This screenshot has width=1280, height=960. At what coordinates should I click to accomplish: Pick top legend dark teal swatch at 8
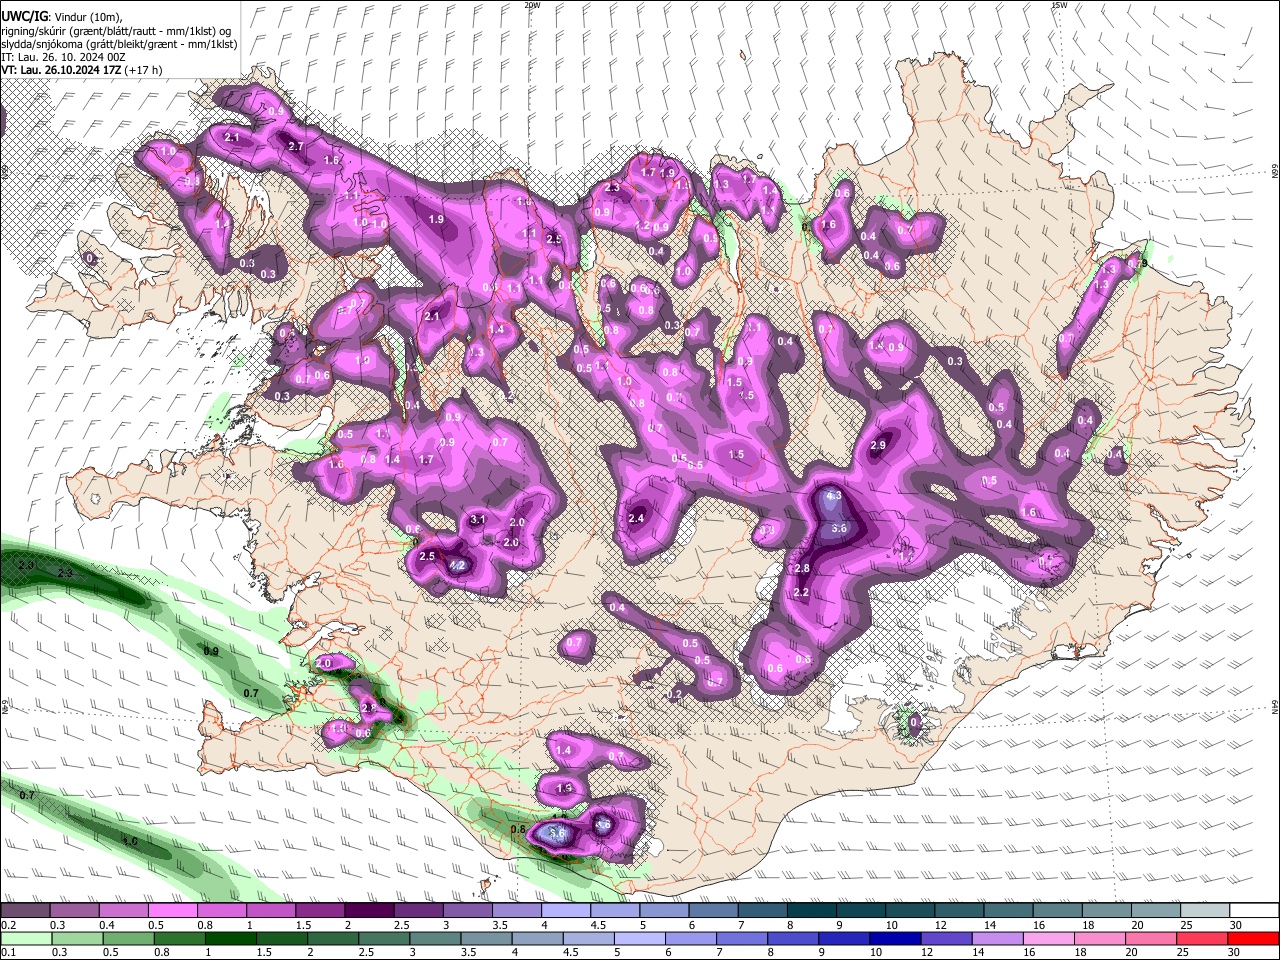(x=812, y=911)
